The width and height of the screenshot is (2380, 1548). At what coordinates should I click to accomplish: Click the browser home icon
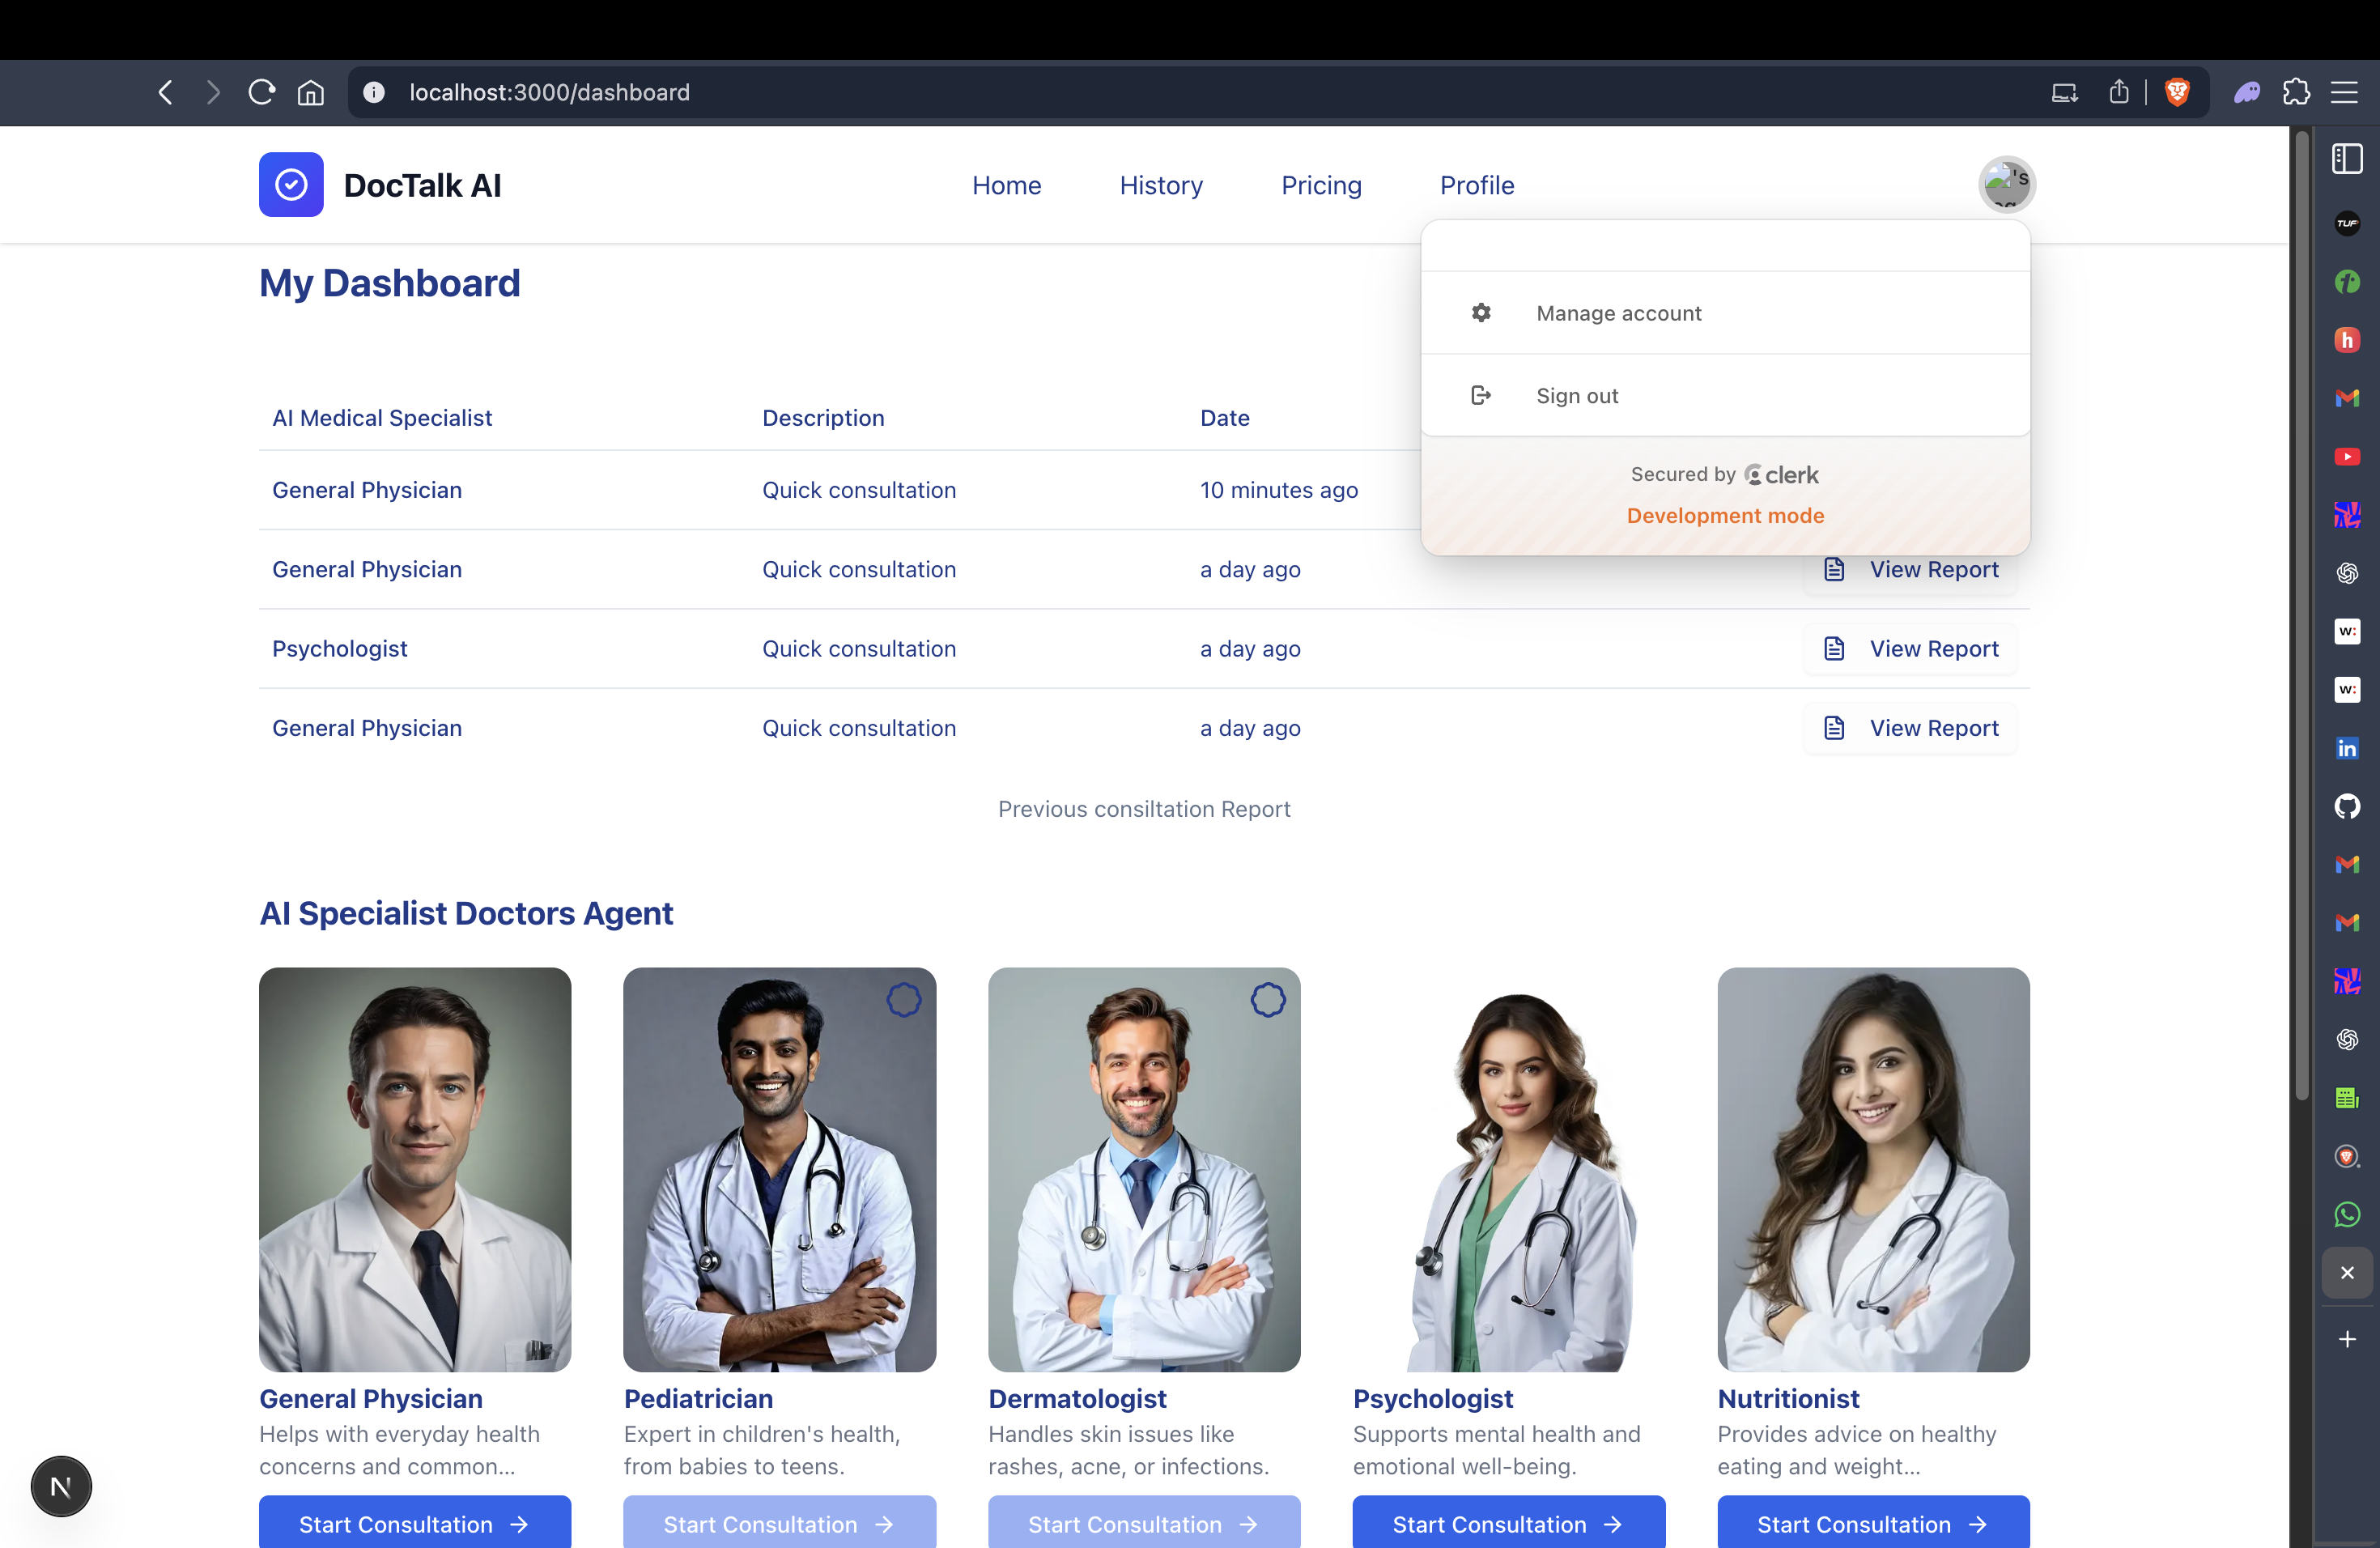pos(311,92)
